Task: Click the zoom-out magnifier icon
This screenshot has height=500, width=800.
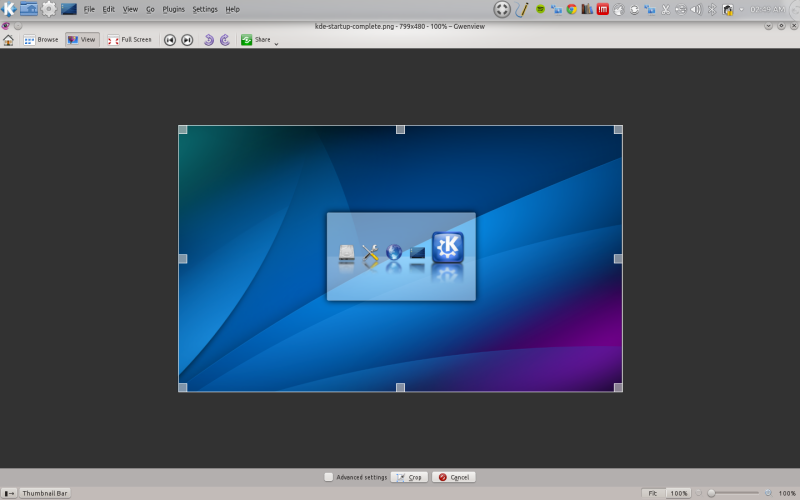Action: click(699, 493)
